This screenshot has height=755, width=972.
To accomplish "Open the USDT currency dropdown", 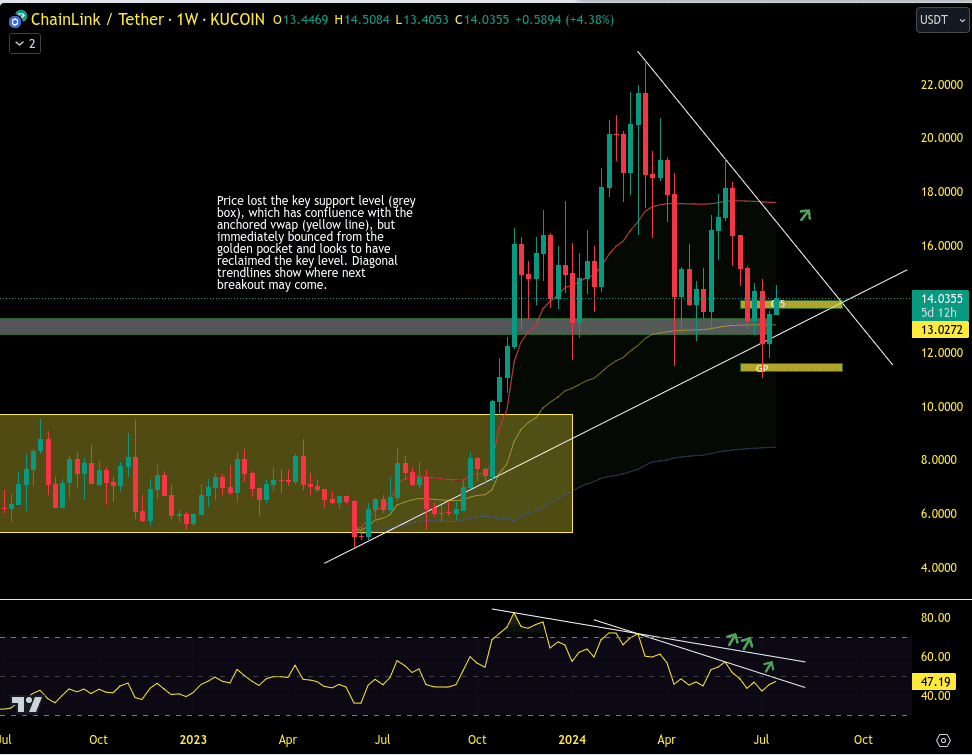I will click(x=942, y=20).
